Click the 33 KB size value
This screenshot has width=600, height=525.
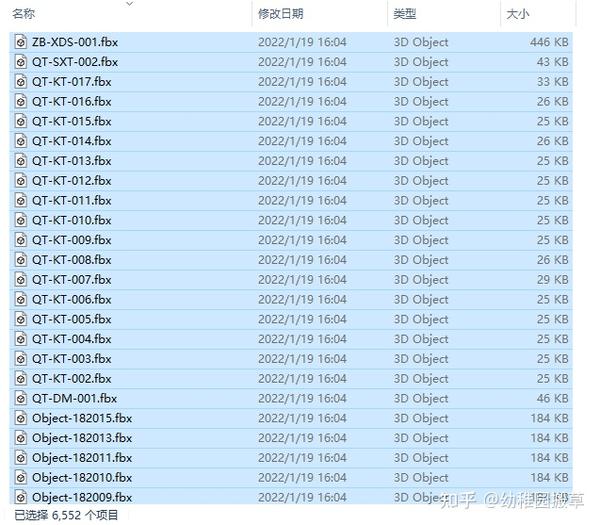tap(553, 82)
